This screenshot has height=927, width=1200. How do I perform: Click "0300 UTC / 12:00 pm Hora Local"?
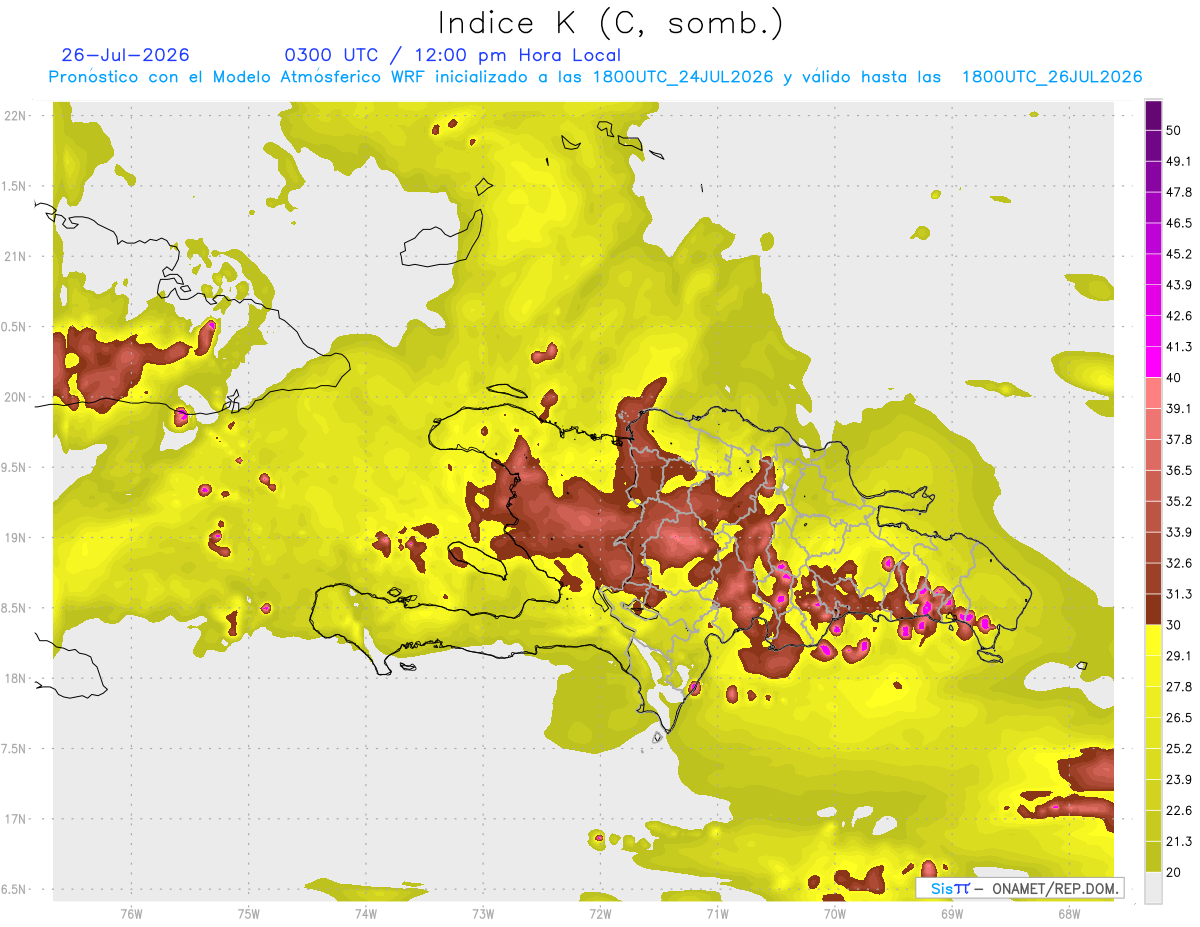452,55
